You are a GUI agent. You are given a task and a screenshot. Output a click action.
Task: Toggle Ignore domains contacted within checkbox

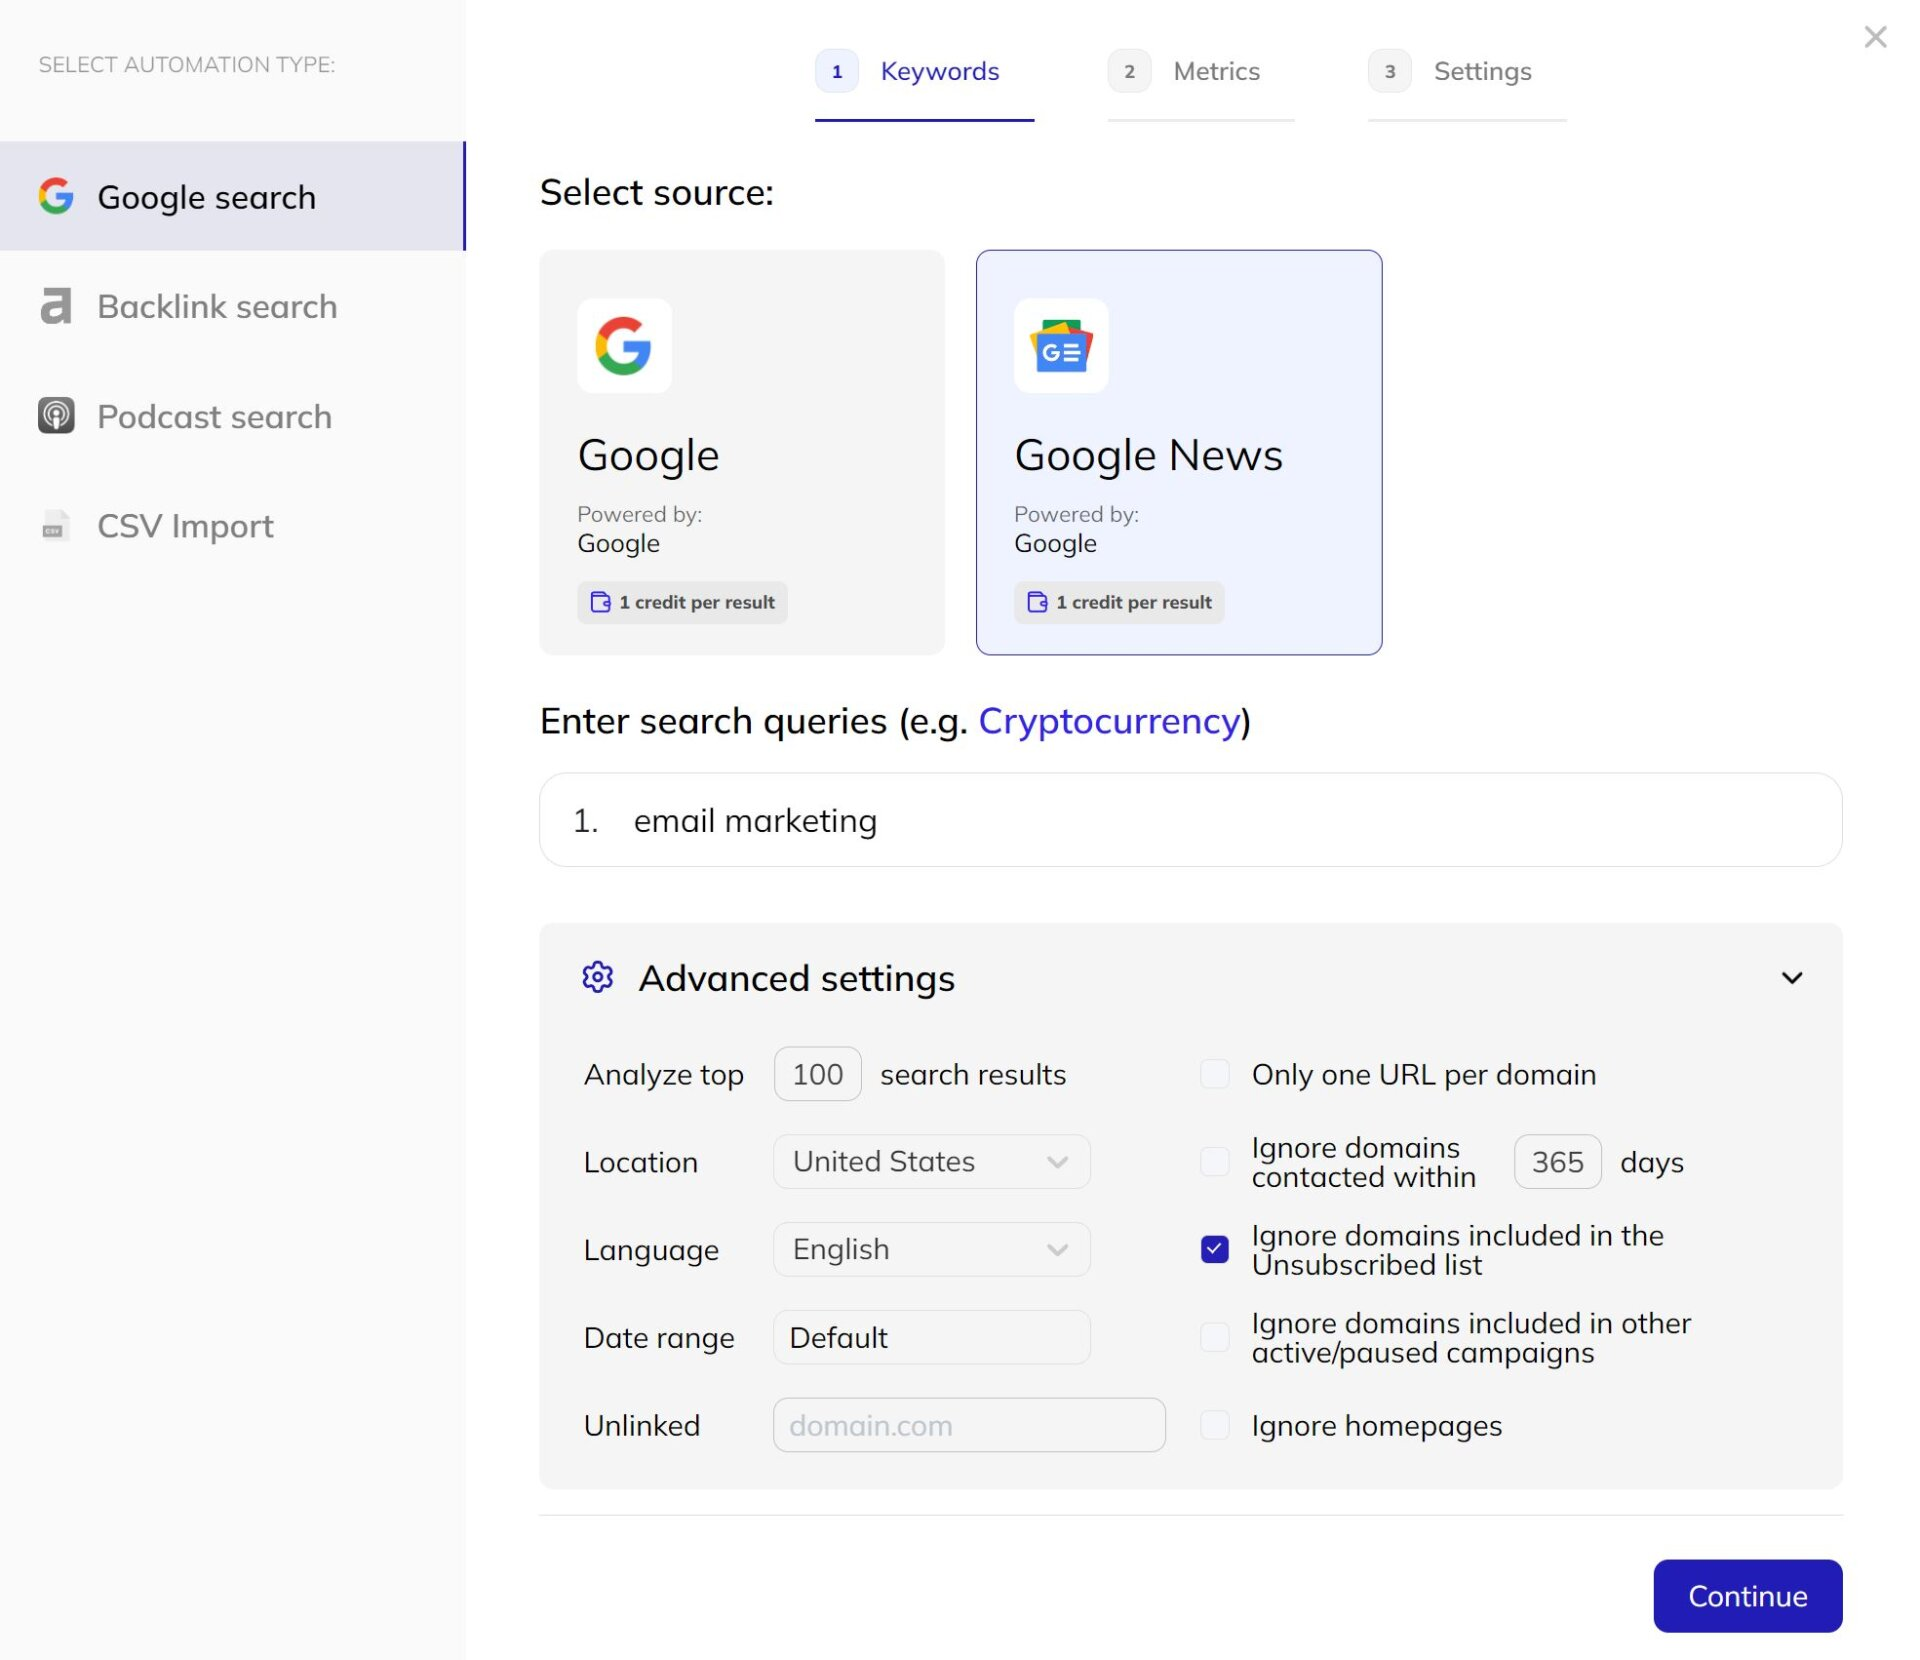(1214, 1162)
